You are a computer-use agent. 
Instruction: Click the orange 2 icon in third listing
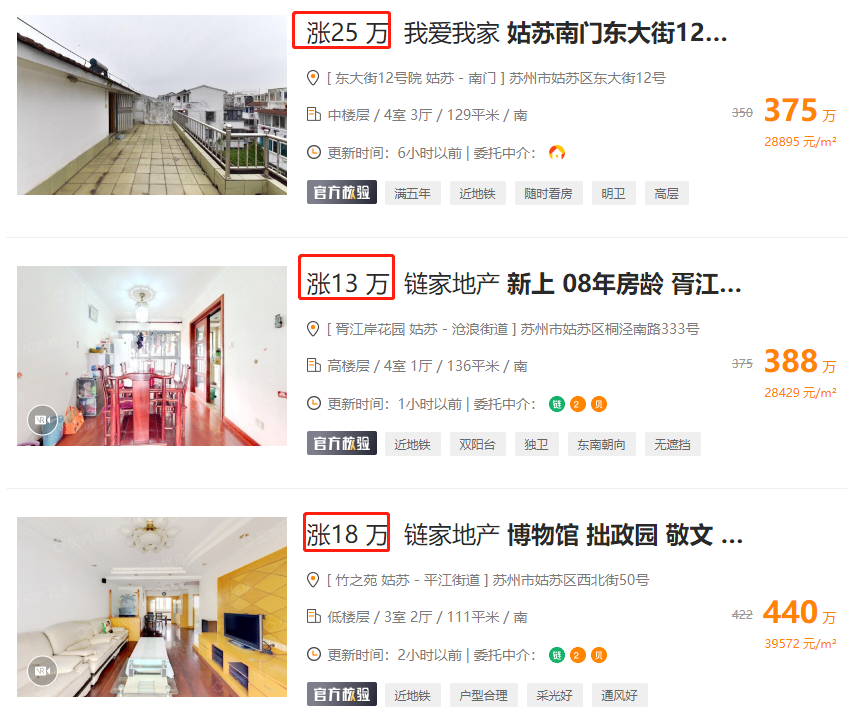577,655
